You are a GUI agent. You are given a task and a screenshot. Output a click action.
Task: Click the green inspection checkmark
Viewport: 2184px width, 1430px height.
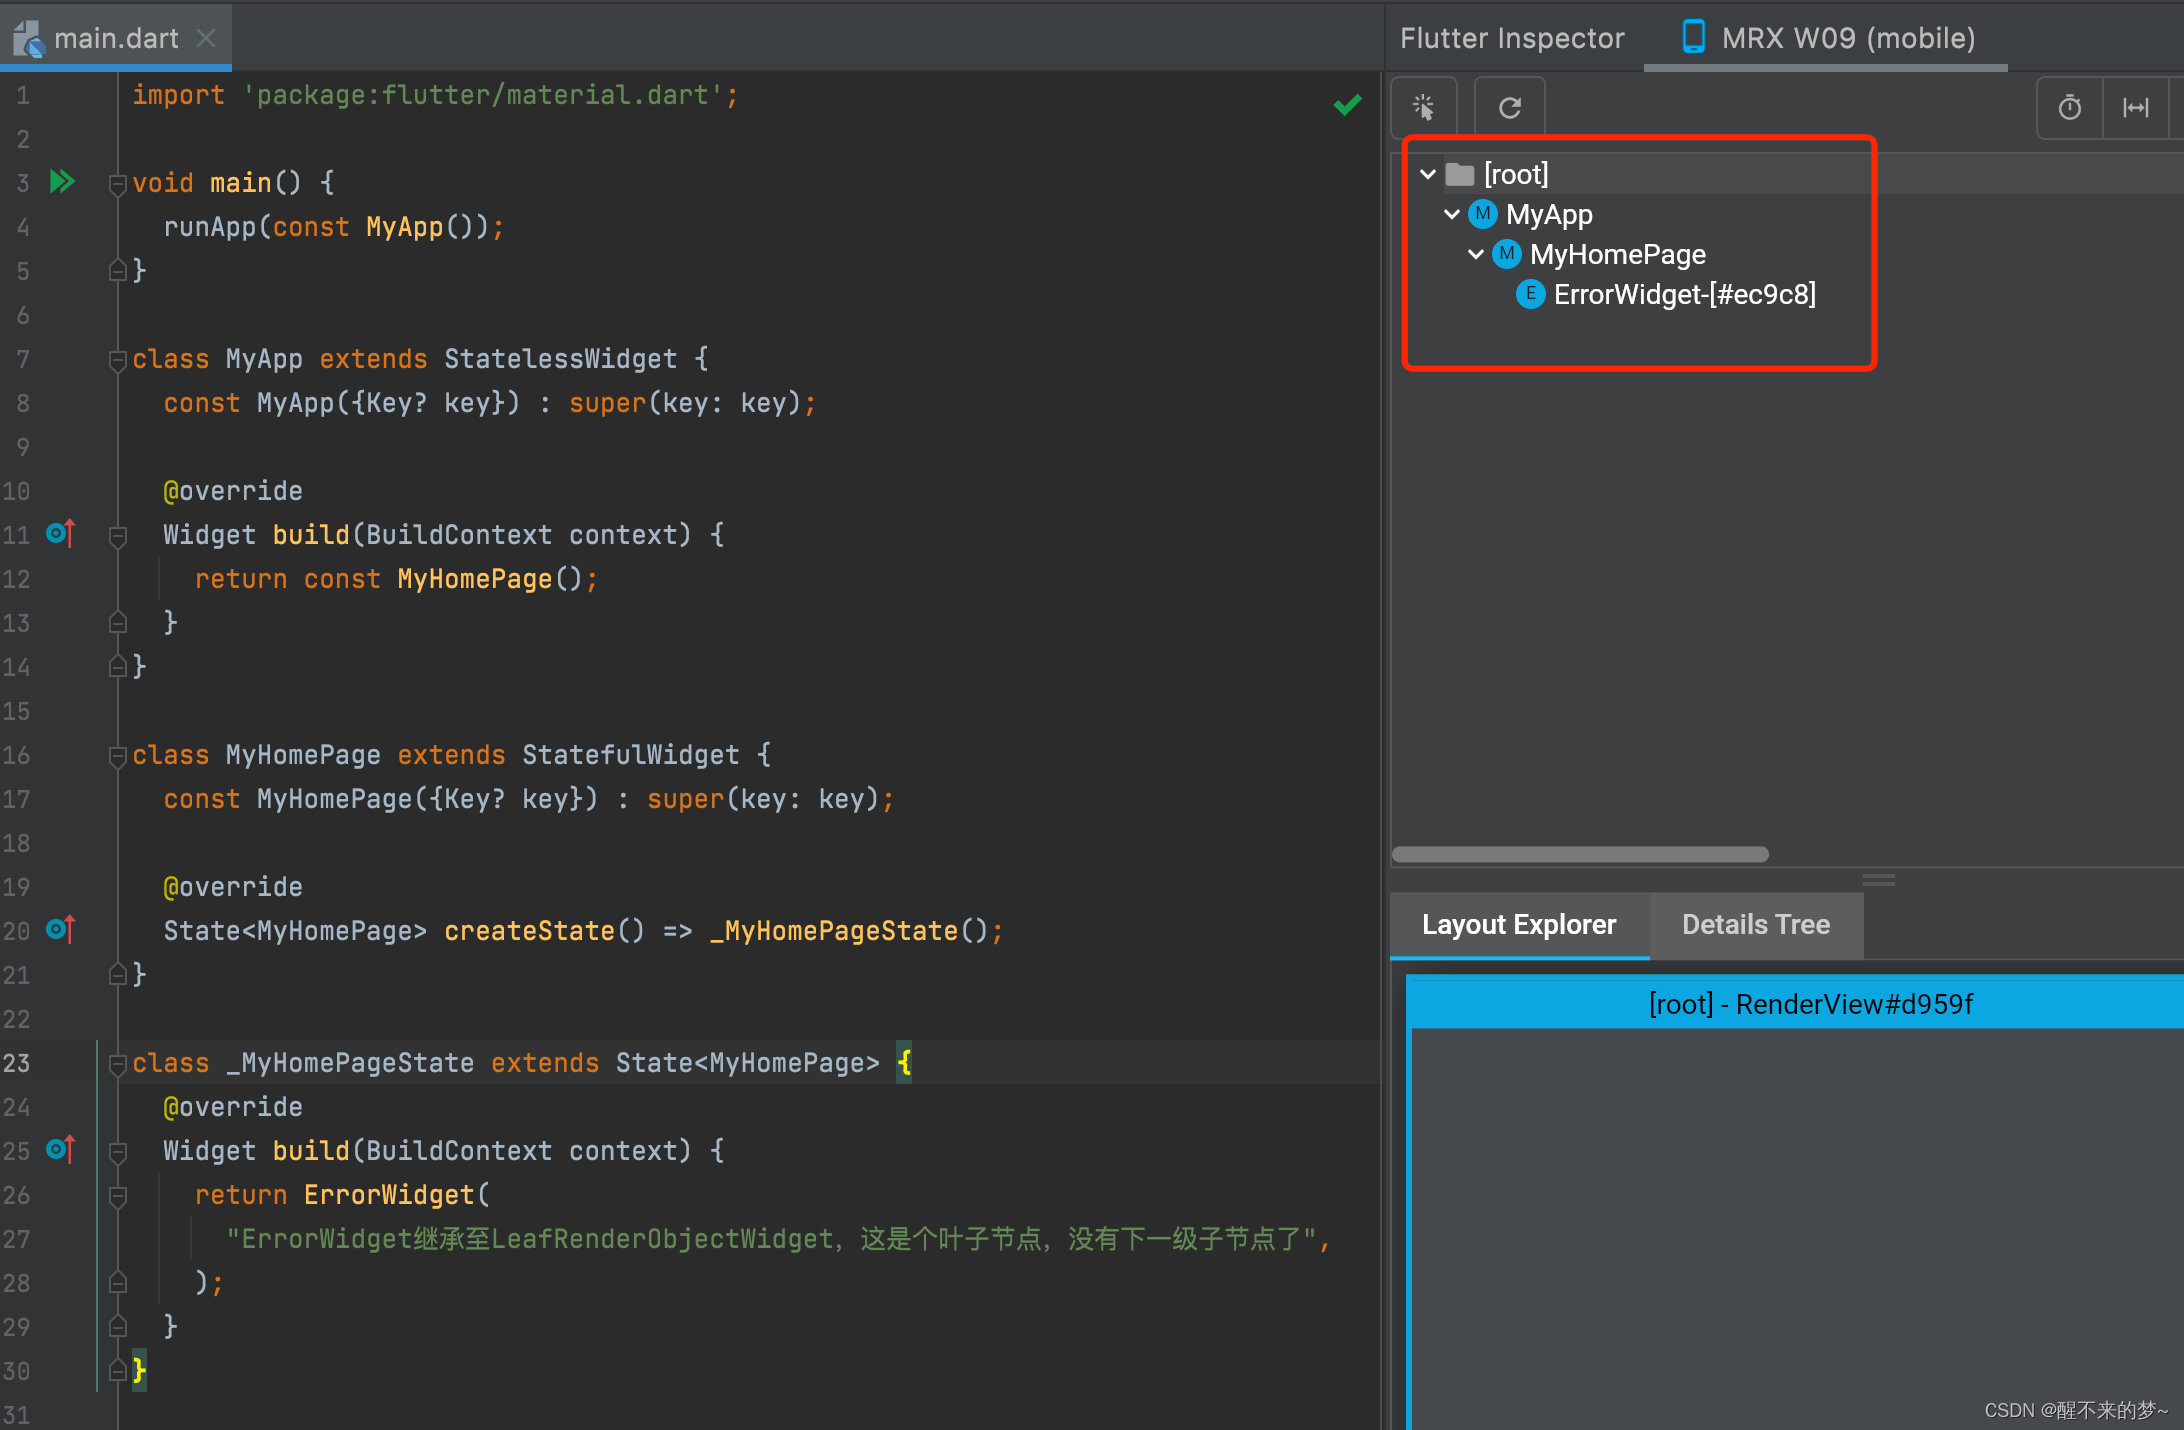1347,104
